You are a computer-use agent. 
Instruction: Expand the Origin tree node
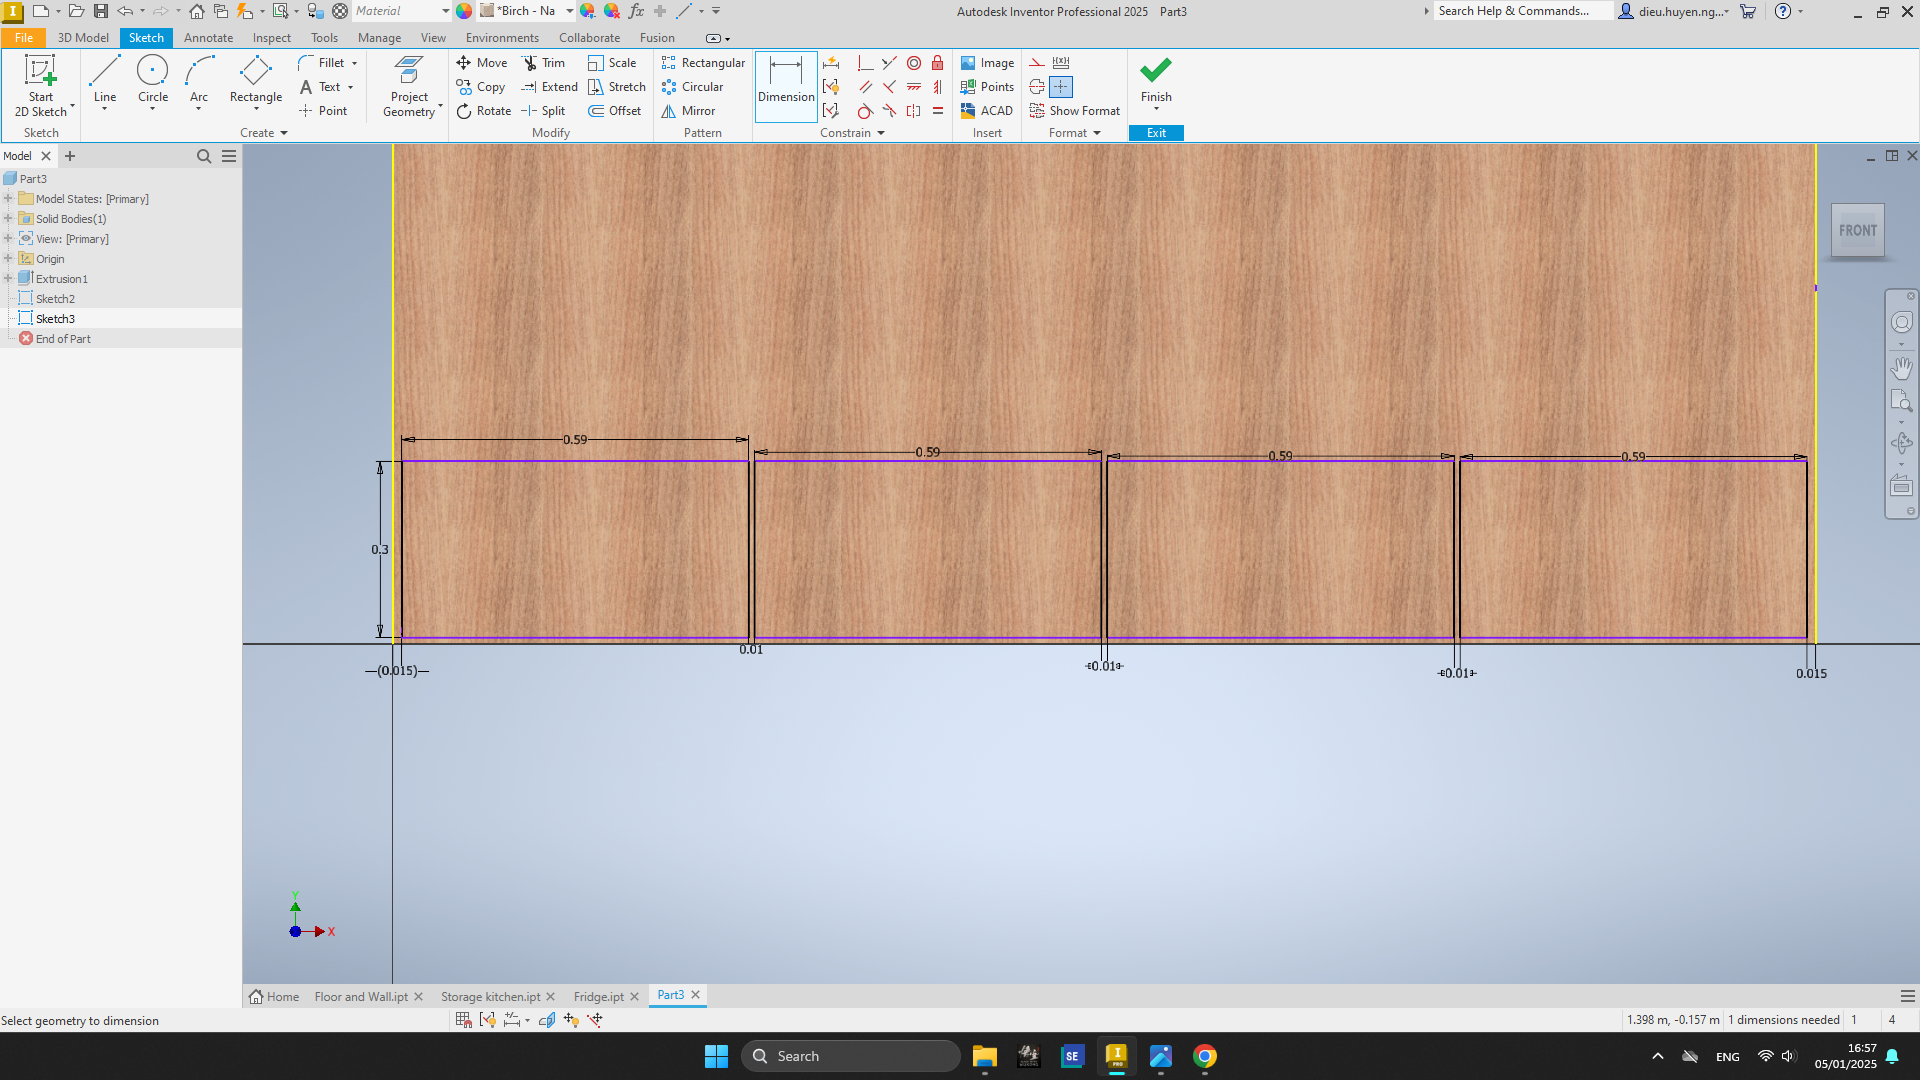tap(8, 259)
